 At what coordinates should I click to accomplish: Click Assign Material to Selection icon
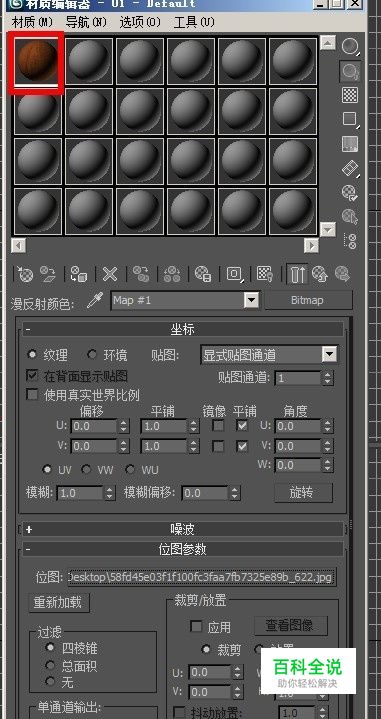(x=79, y=274)
